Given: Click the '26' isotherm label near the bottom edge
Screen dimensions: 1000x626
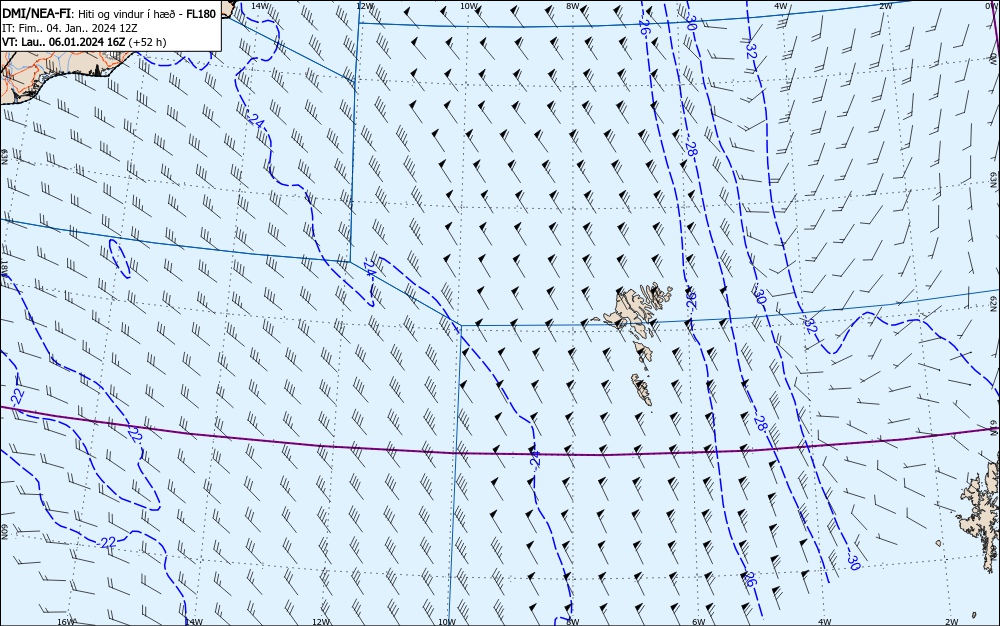Looking at the screenshot, I should pos(750,579).
